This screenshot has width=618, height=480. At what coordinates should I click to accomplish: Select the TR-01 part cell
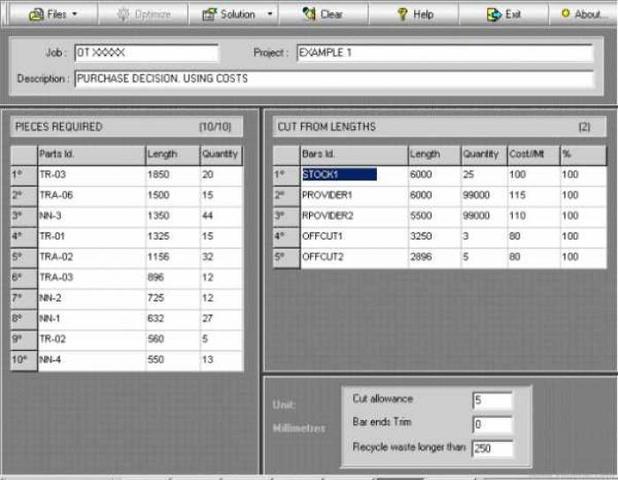pos(91,236)
